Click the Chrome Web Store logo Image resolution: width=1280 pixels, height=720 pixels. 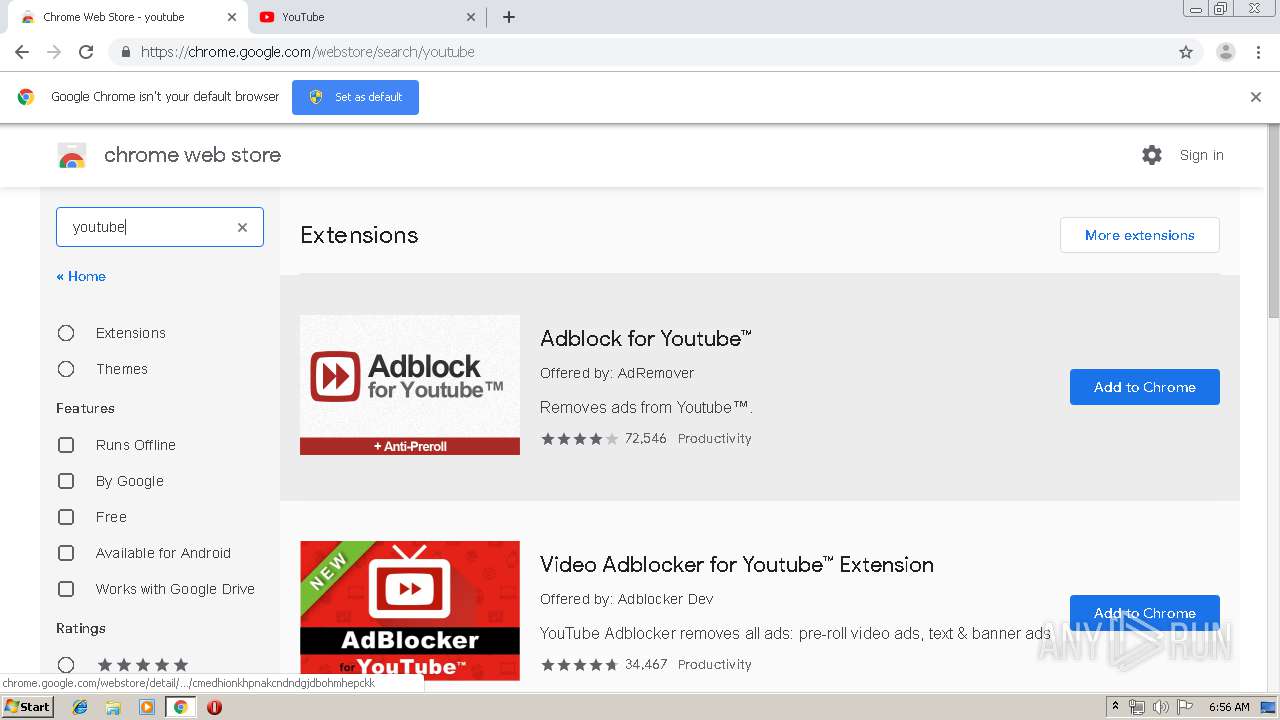72,156
